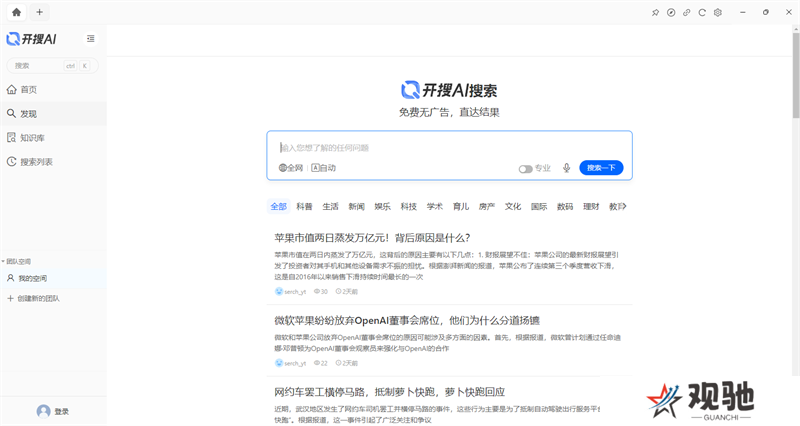Click the 搜索一下 search button
The width and height of the screenshot is (800, 426).
click(601, 167)
